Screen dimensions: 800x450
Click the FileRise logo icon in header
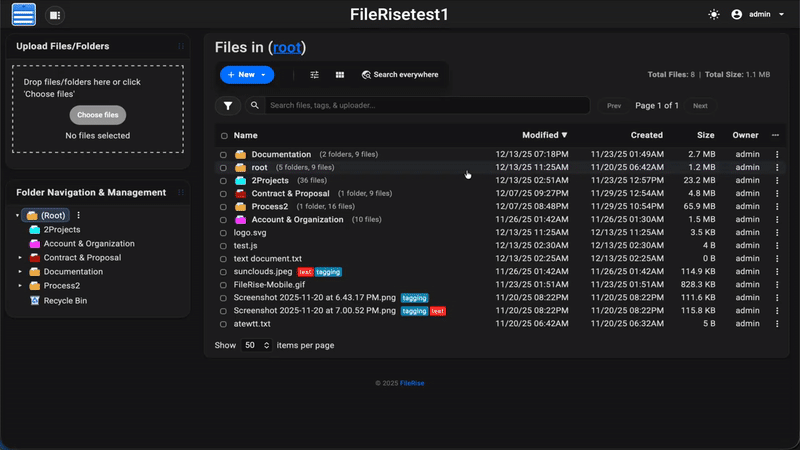coord(23,14)
